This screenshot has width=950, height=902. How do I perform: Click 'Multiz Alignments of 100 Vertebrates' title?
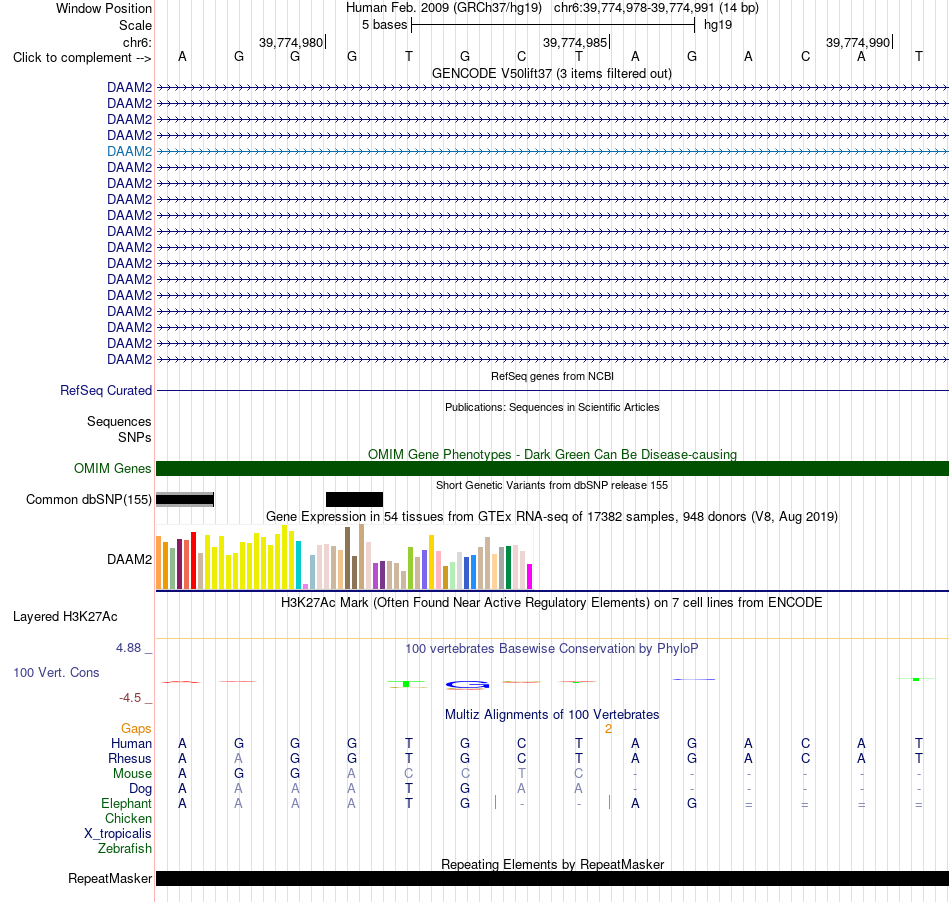[552, 715]
